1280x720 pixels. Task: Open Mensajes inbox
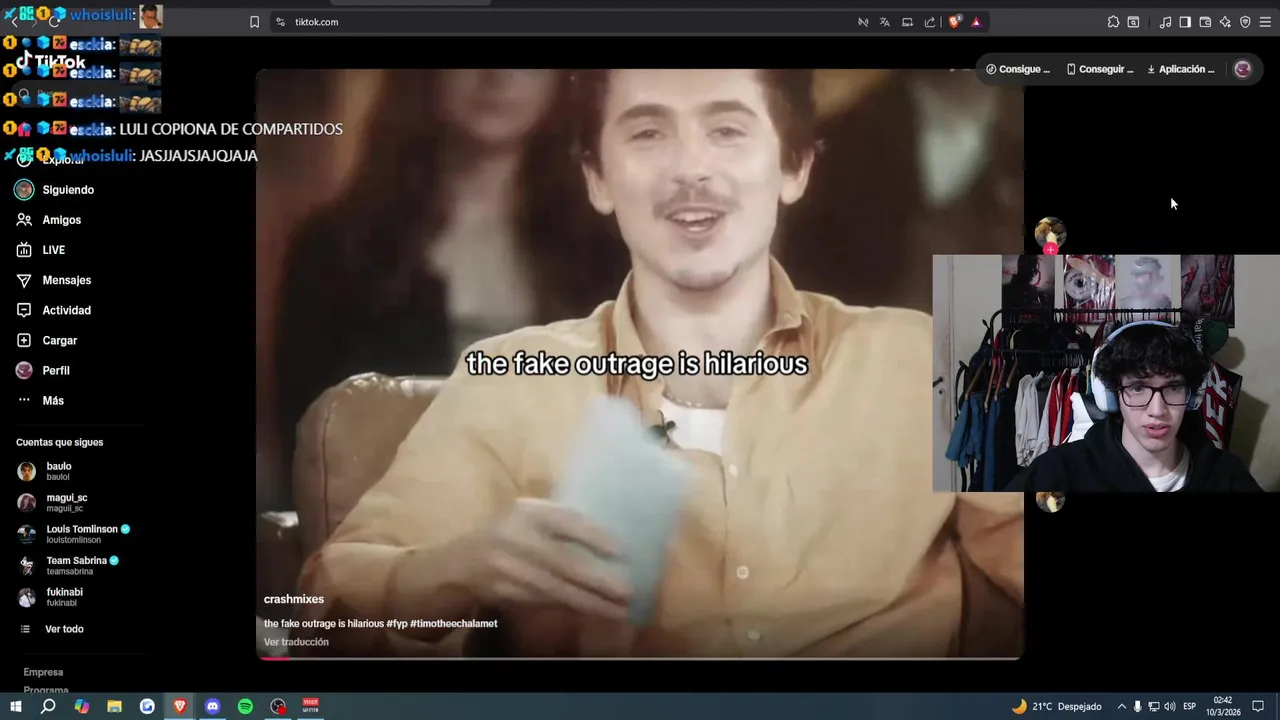pyautogui.click(x=53, y=280)
